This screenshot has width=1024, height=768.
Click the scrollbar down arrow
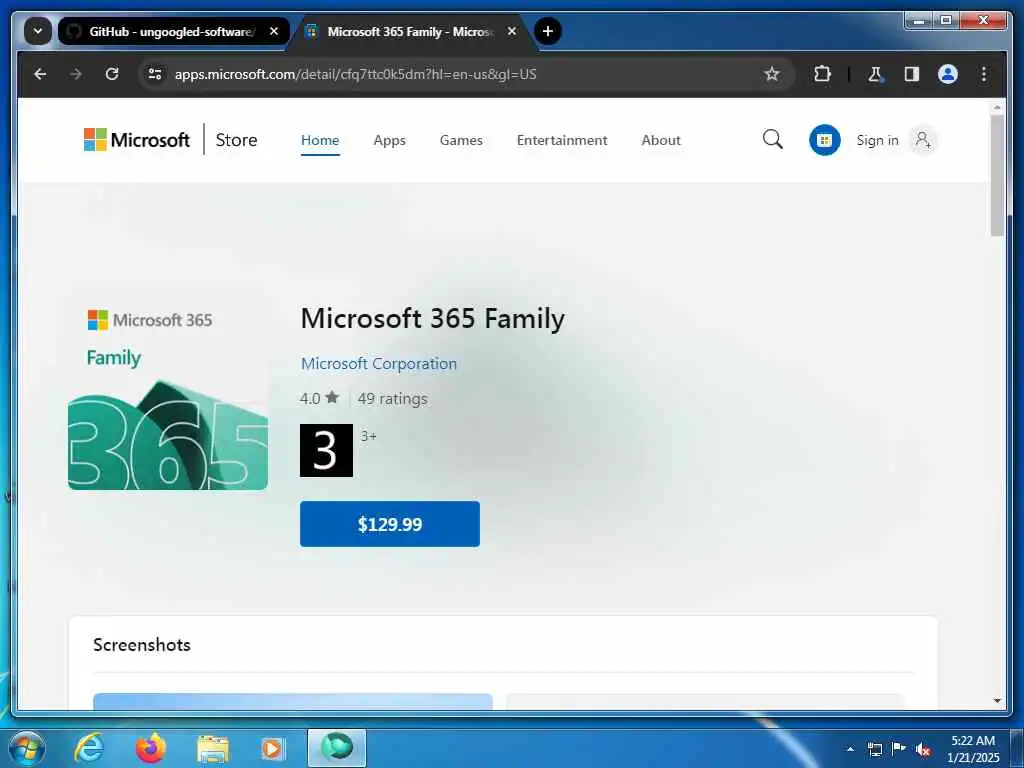[997, 701]
